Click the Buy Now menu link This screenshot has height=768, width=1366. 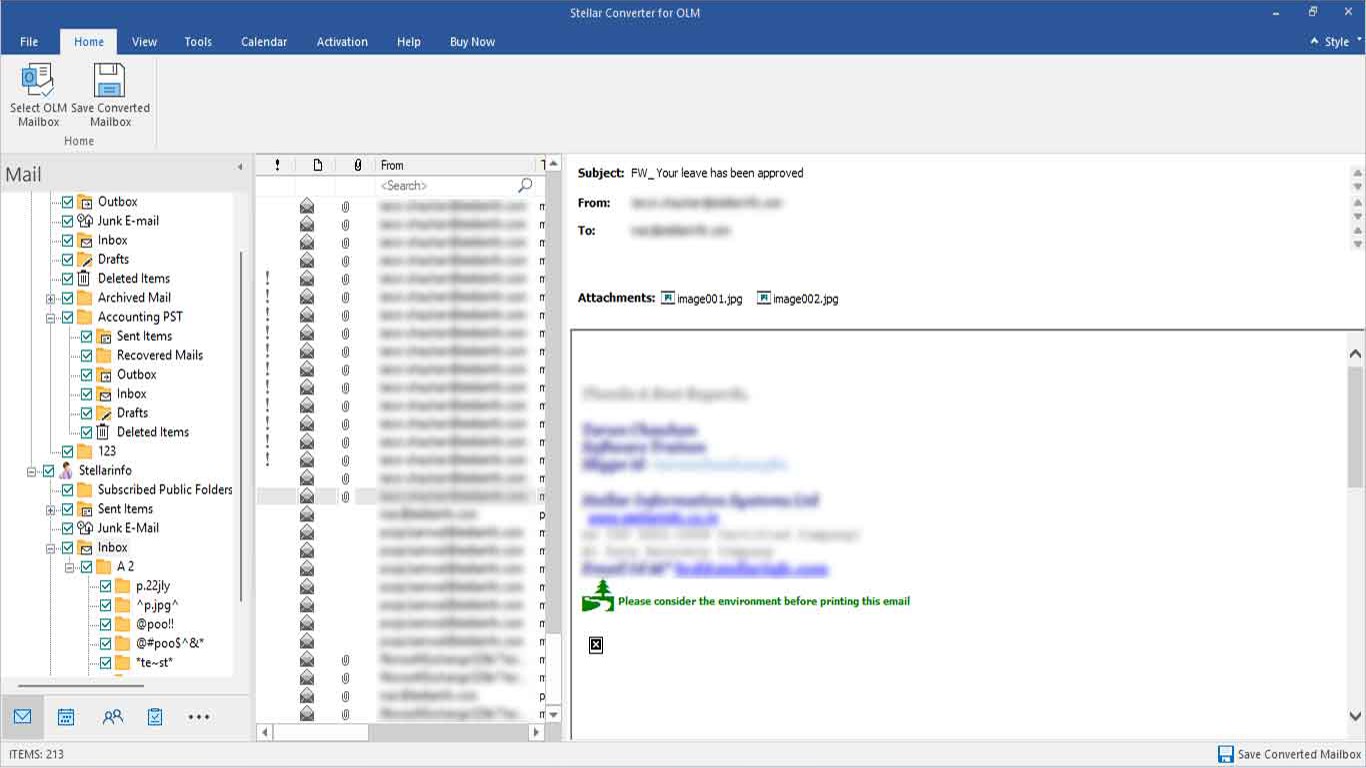(x=472, y=42)
